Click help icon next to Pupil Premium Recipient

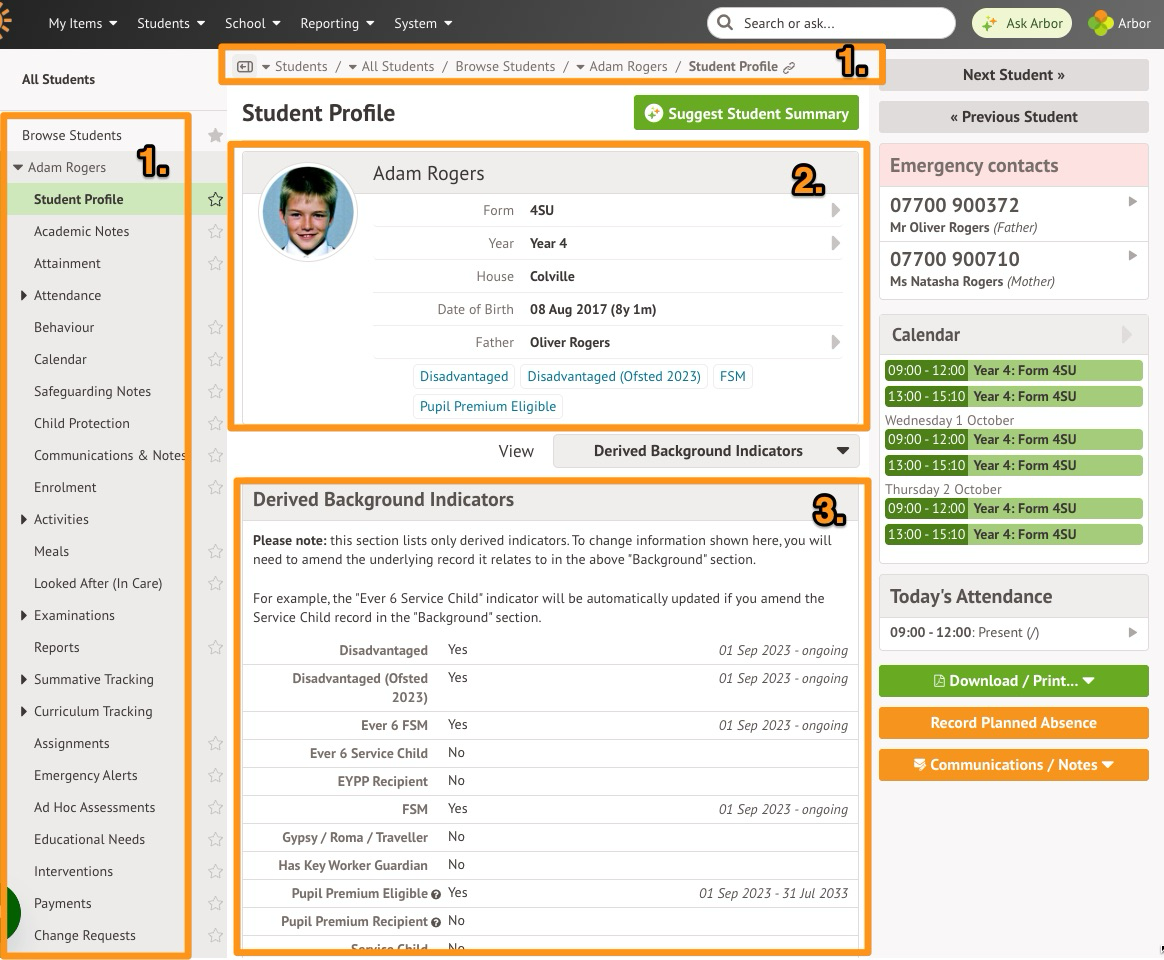tap(436, 922)
